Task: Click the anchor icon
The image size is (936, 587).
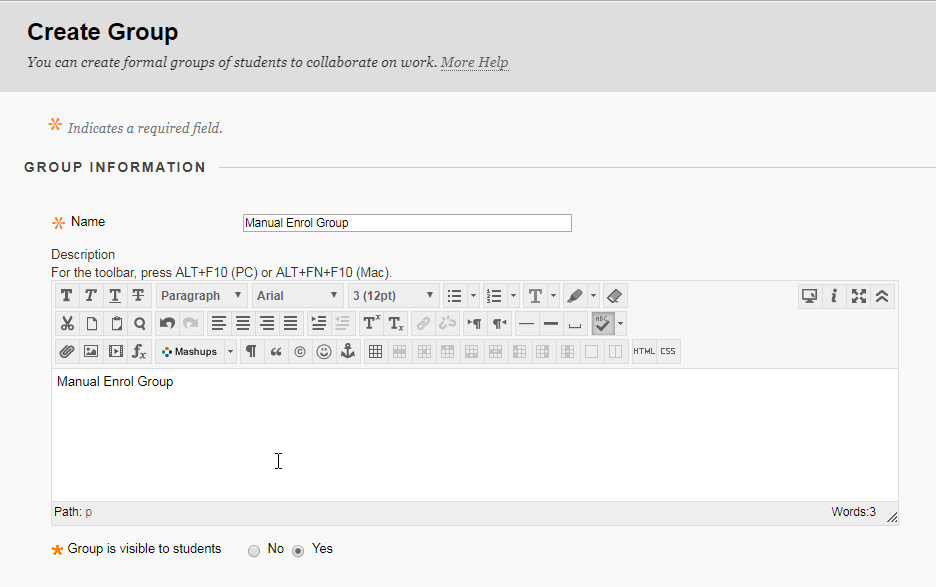Action: tap(348, 352)
